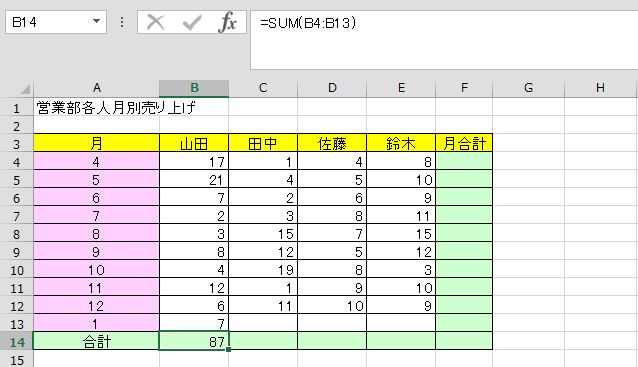Click the Cancel (X) formula button
This screenshot has width=638, height=367.
155,22
